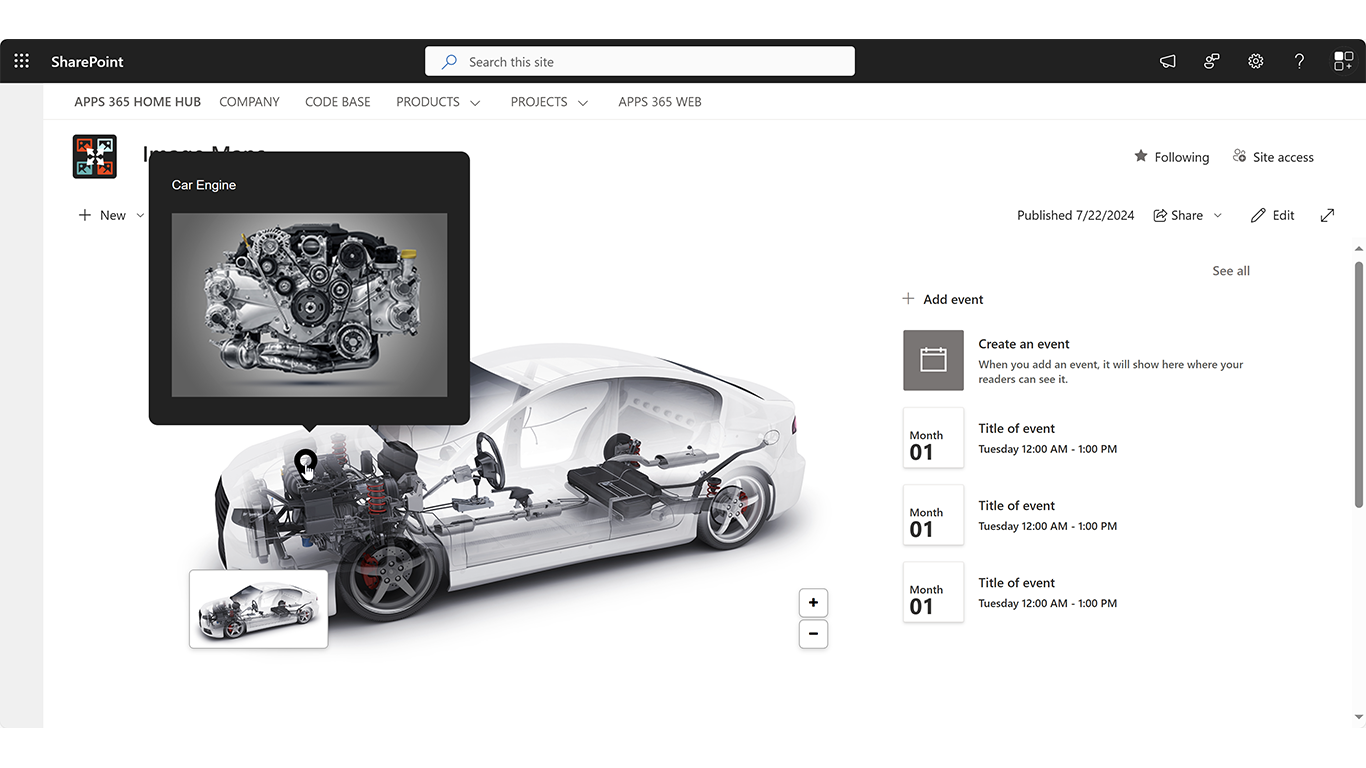1366x768 pixels.
Task: Open the See all events link
Action: [x=1231, y=271]
